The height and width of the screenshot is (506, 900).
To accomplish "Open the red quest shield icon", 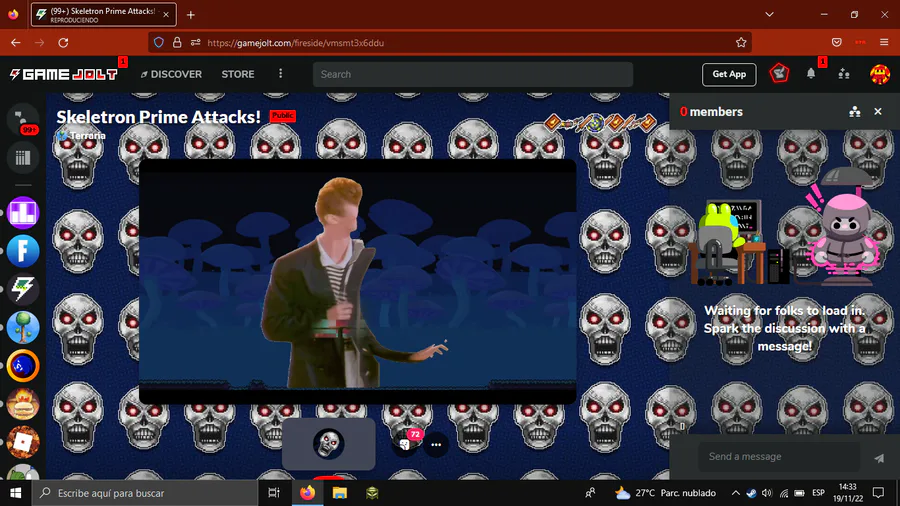I will coord(779,73).
